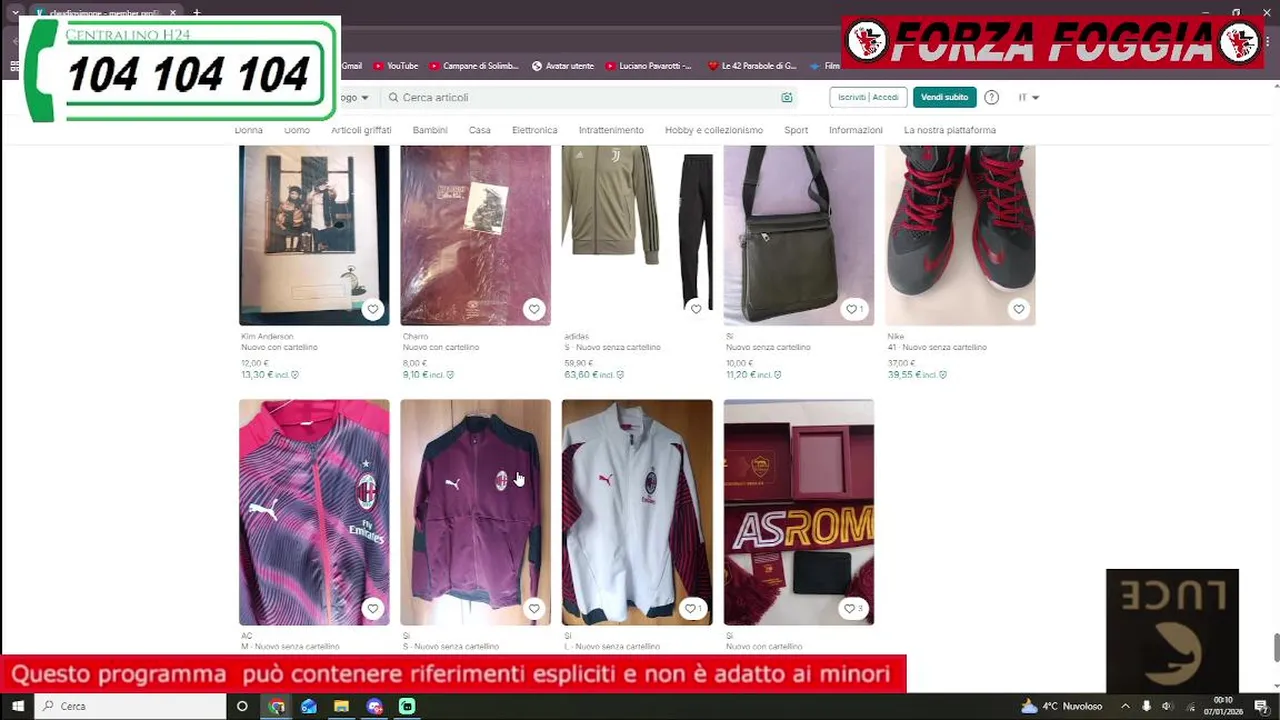The width and height of the screenshot is (1280, 720).
Task: Heart the pink AC Milan Puma jacket
Action: tap(373, 608)
